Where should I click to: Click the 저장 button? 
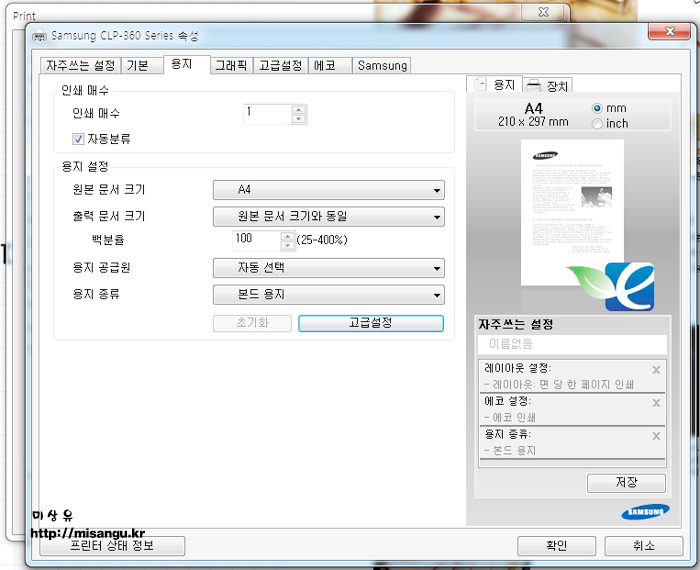626,483
